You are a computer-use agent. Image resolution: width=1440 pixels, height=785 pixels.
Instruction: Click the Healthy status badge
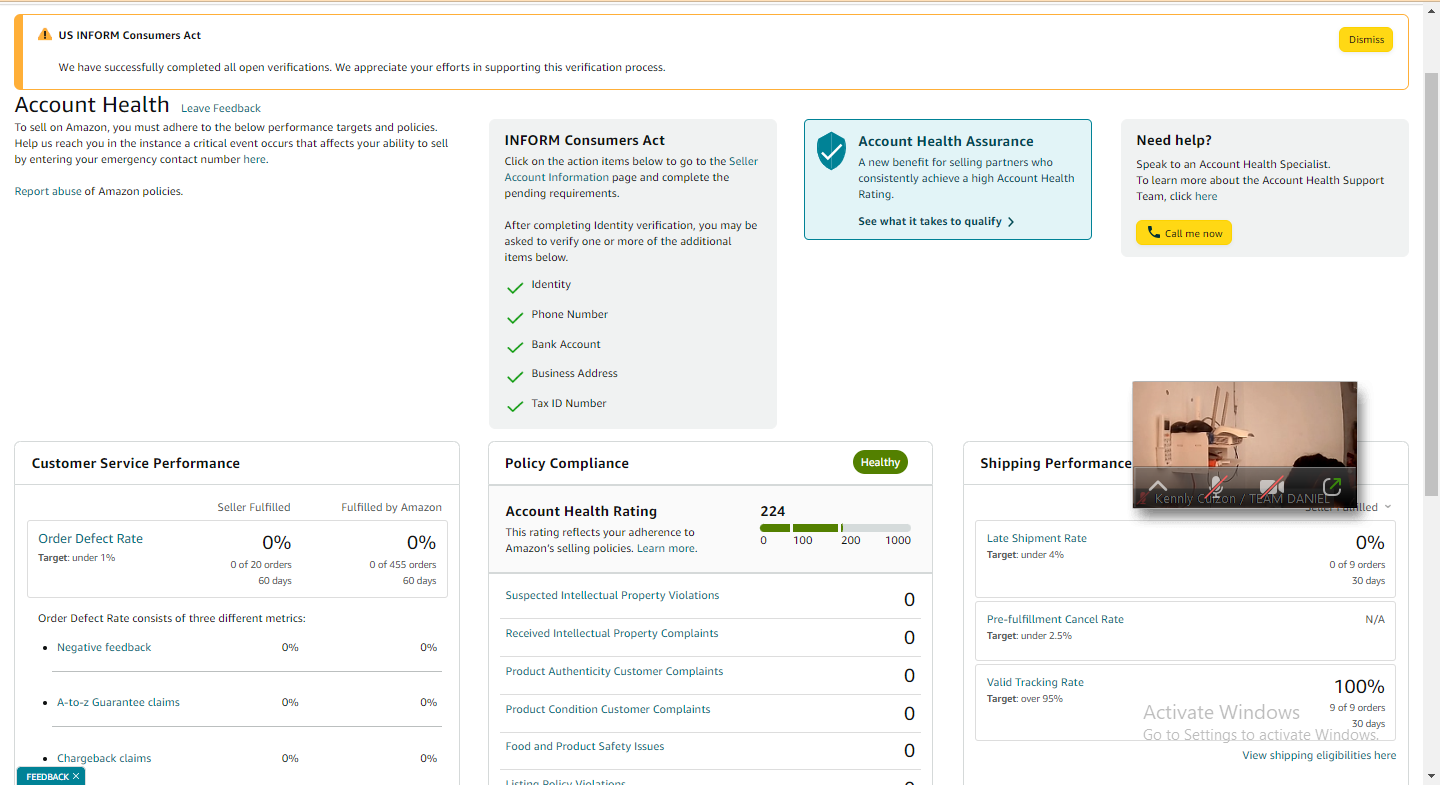coord(880,462)
